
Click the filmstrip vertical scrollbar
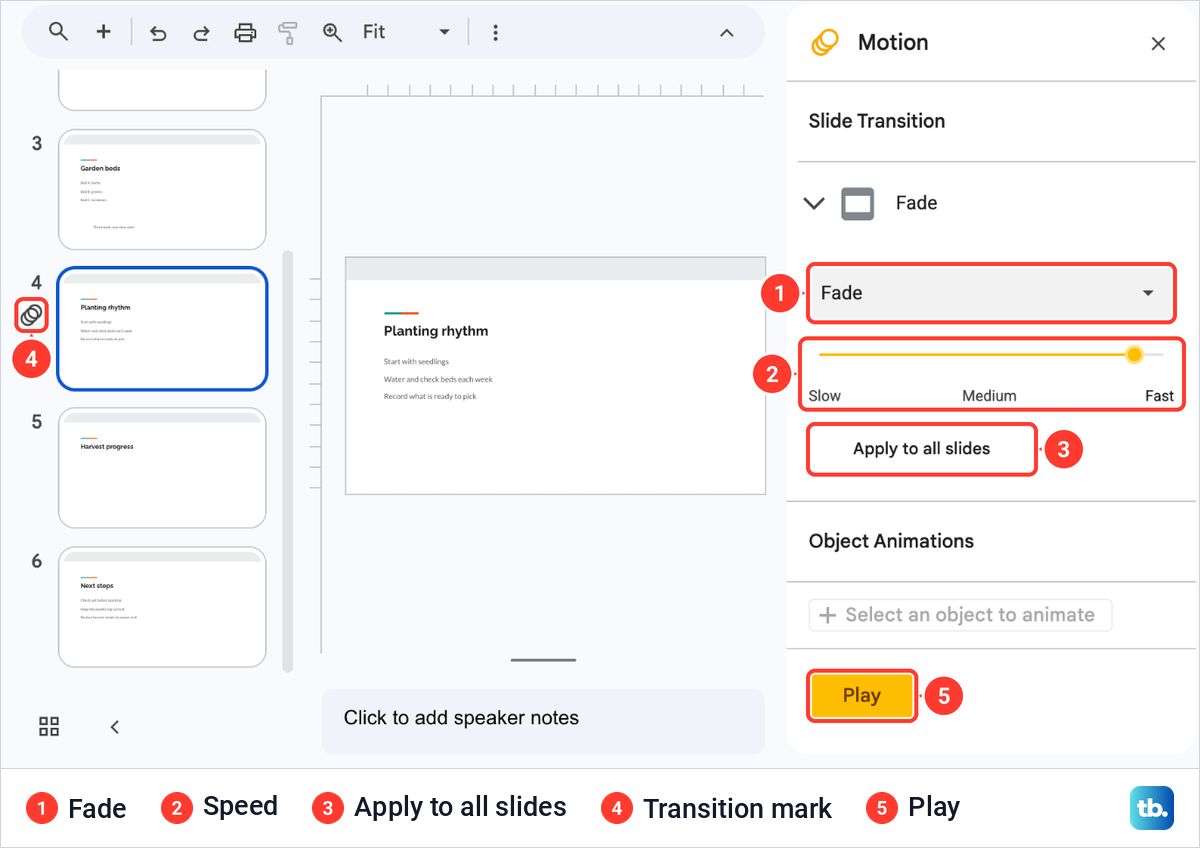coord(288,460)
